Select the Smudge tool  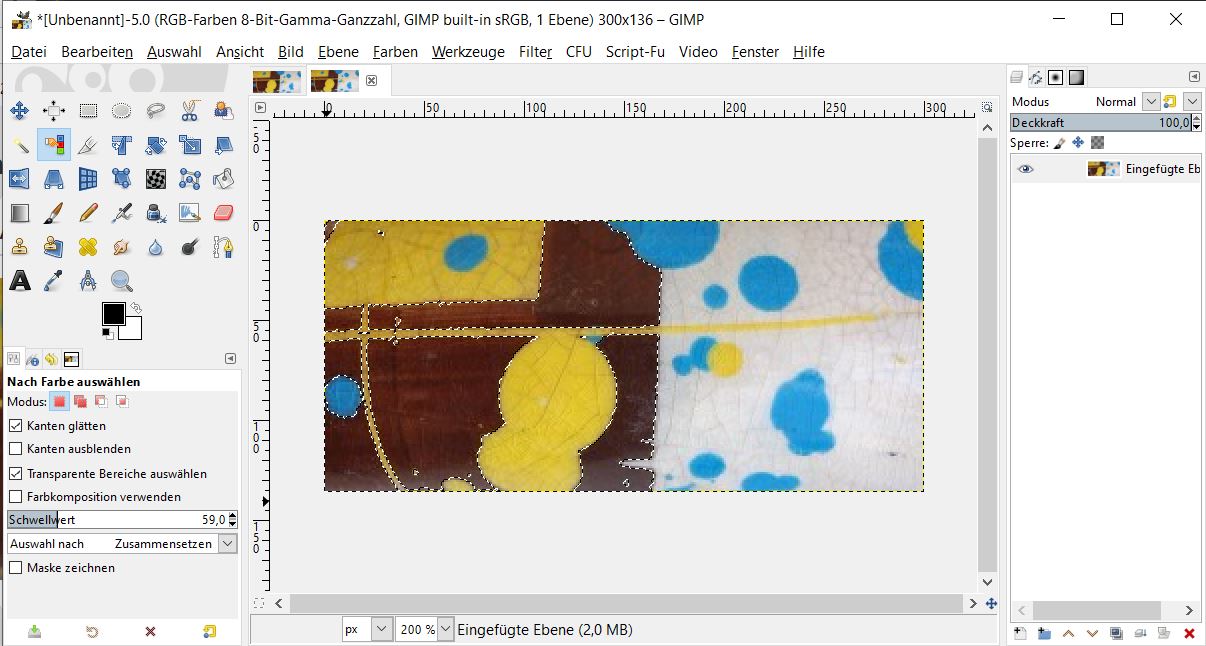pyautogui.click(x=122, y=247)
